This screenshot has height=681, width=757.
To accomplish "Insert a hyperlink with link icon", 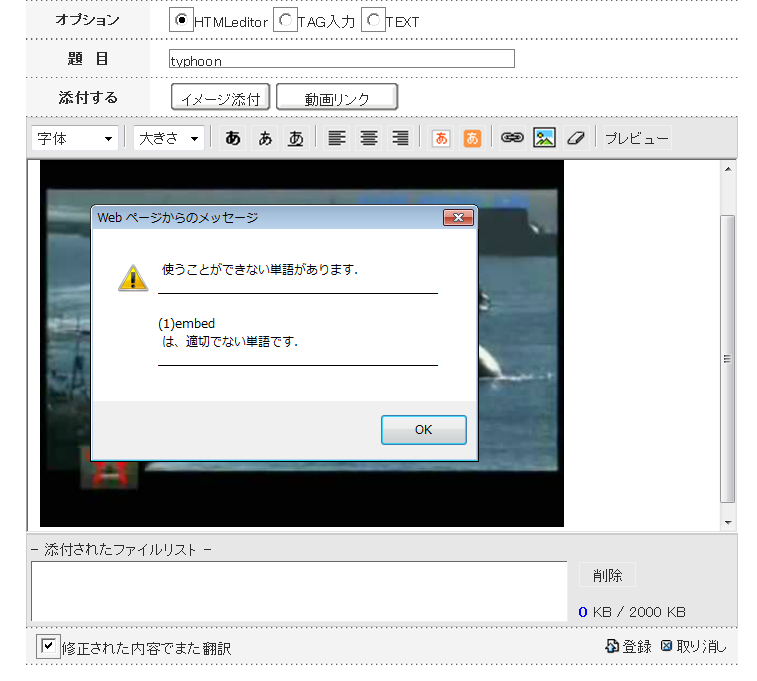I will pos(512,139).
